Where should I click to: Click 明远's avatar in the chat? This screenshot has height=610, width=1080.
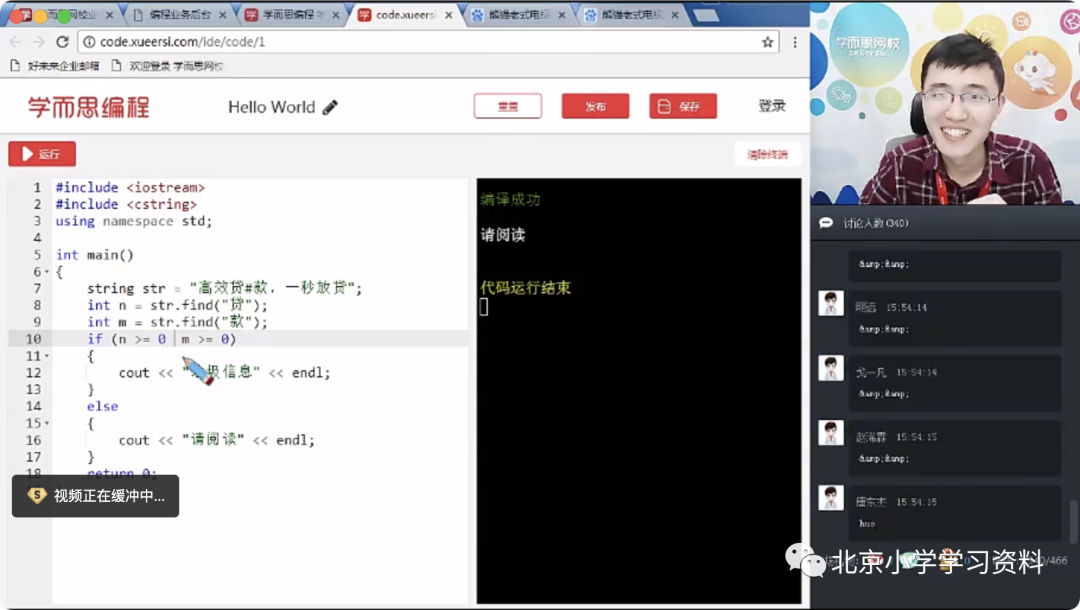(x=831, y=303)
